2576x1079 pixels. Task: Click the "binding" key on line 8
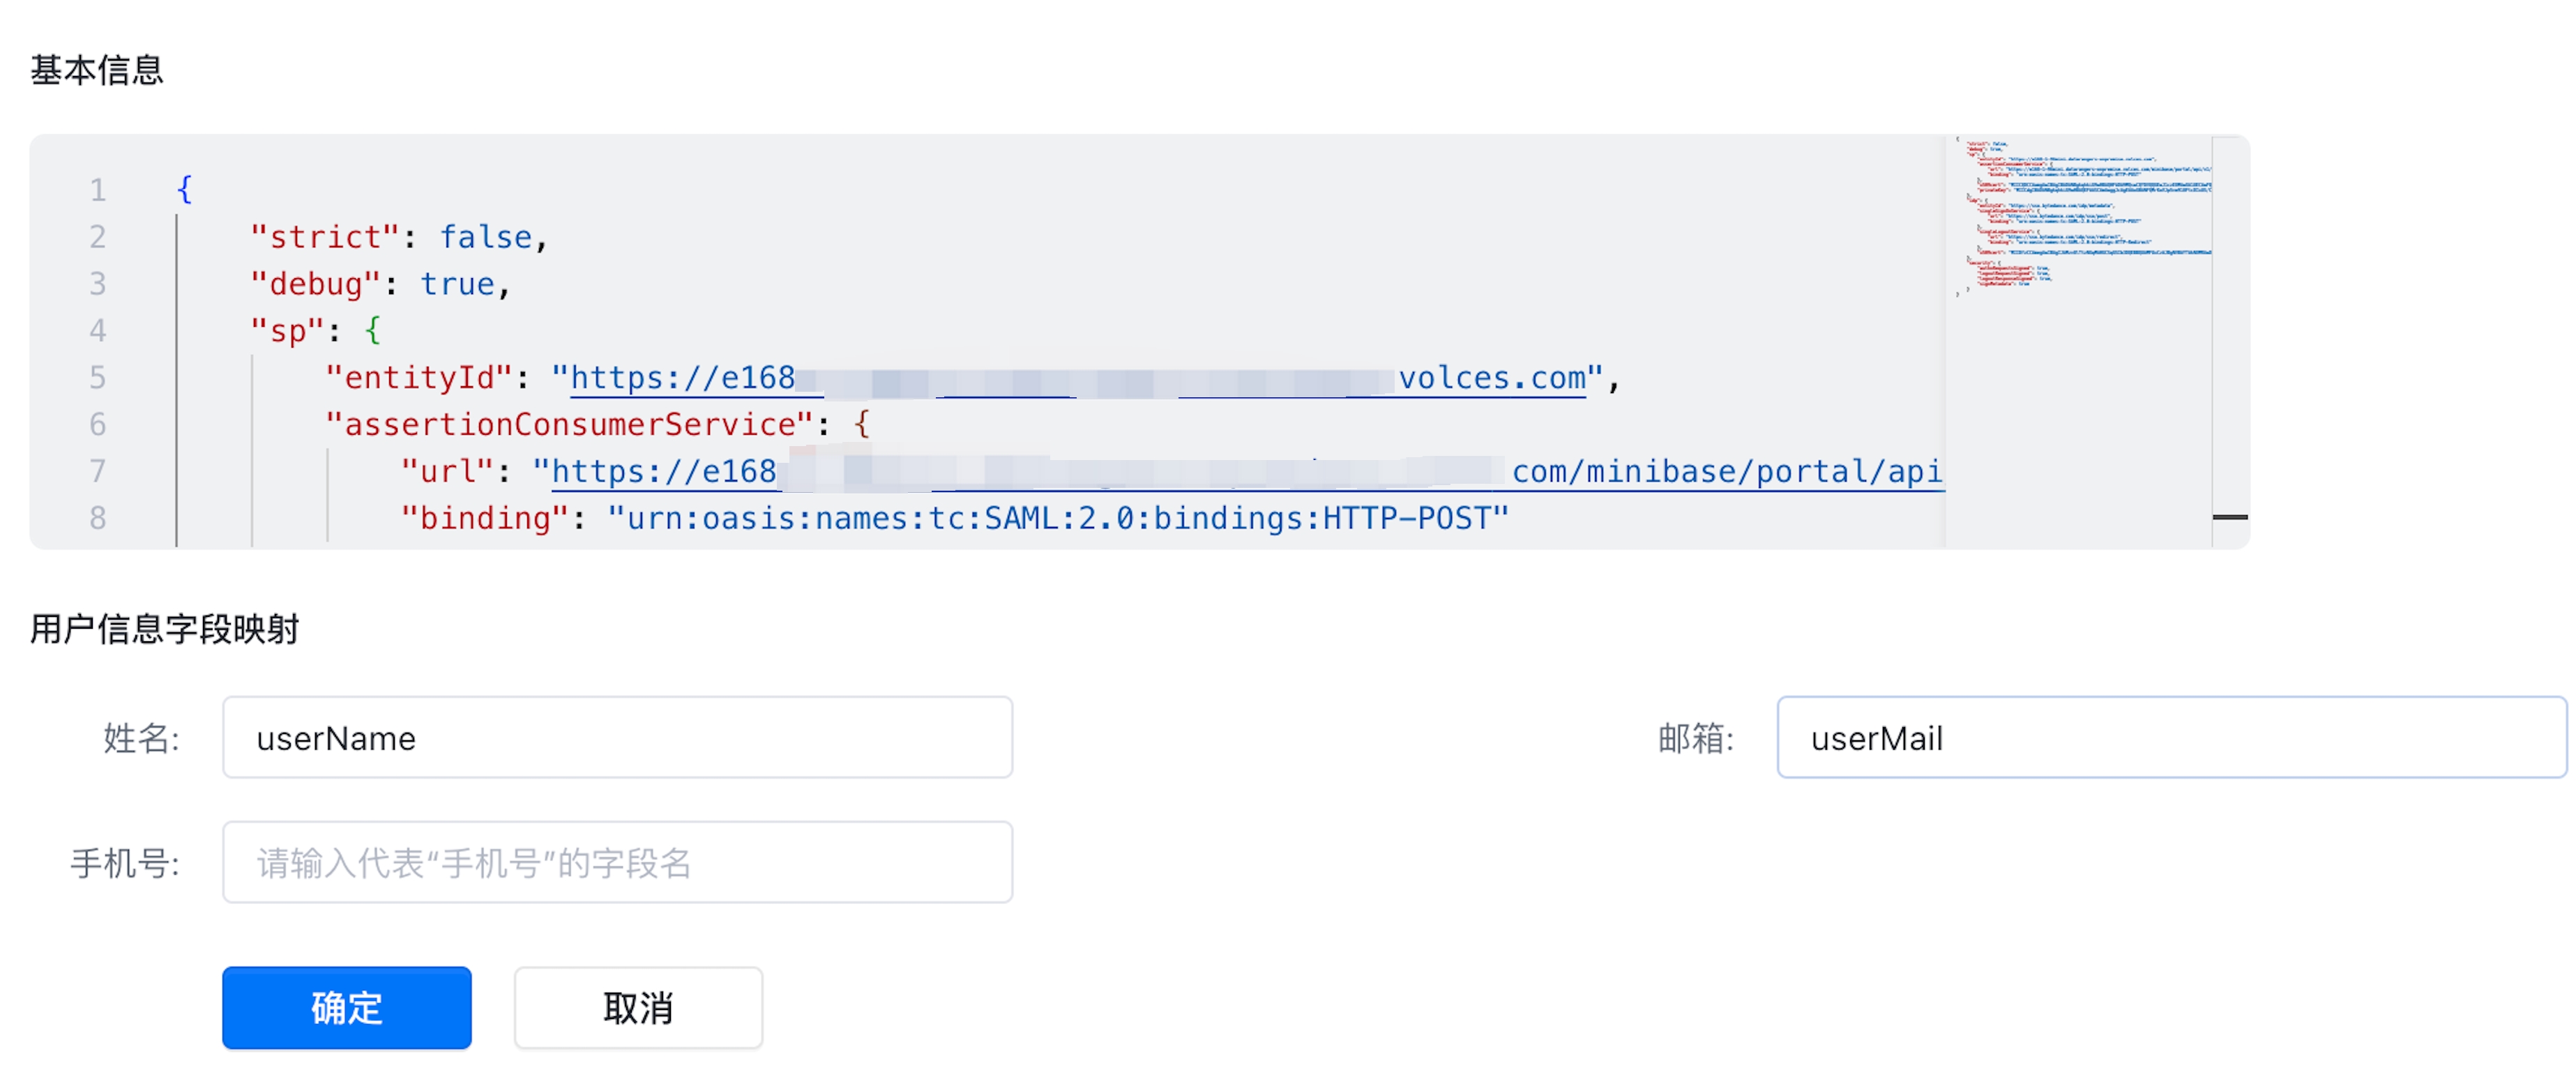485,518
